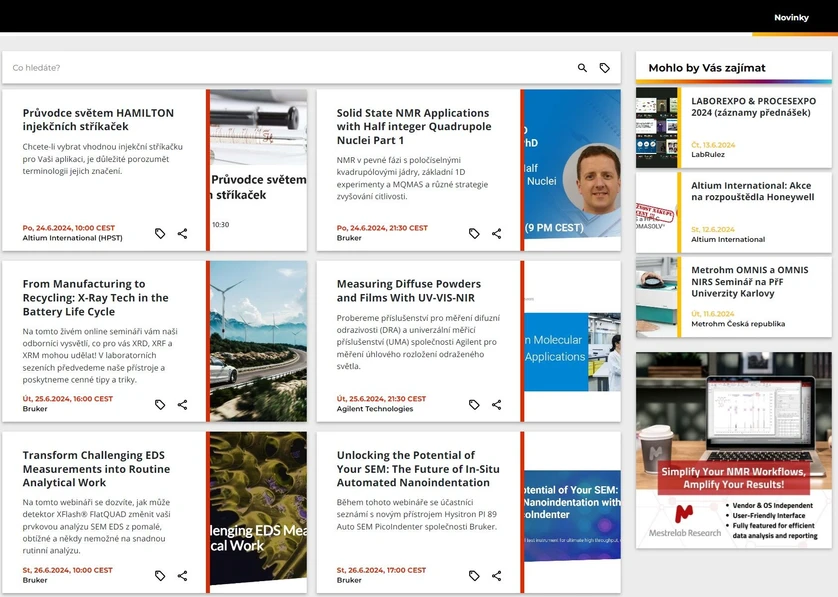838x597 pixels.
Task: Click the tag filter icon in search bar
Action: pos(604,68)
